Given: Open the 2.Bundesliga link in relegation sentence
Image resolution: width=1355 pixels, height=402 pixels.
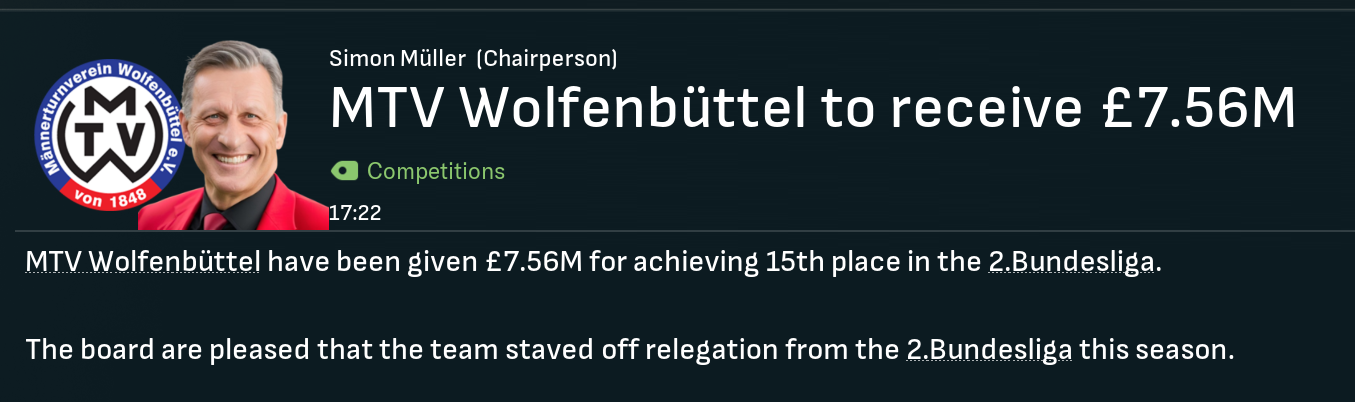Looking at the screenshot, I should pyautogui.click(x=988, y=350).
